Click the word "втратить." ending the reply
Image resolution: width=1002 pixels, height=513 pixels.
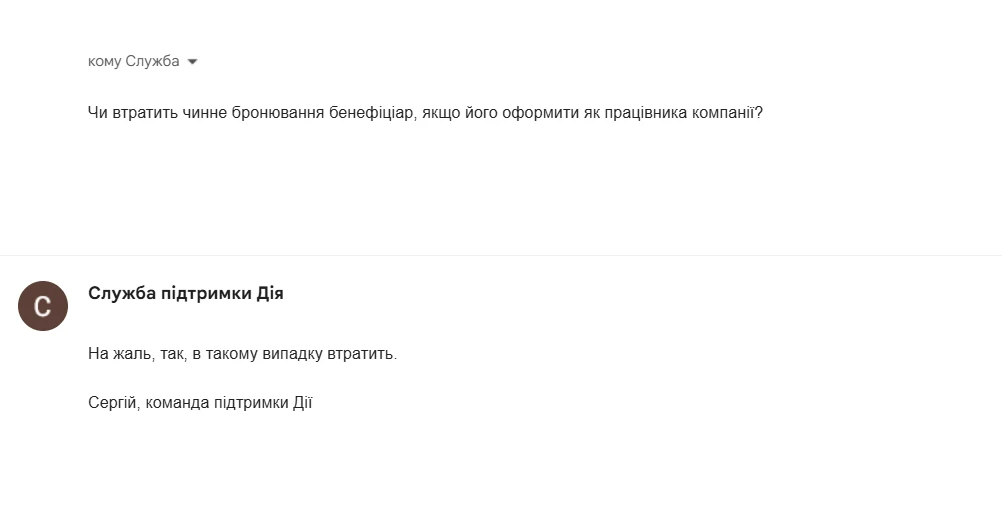tap(362, 354)
